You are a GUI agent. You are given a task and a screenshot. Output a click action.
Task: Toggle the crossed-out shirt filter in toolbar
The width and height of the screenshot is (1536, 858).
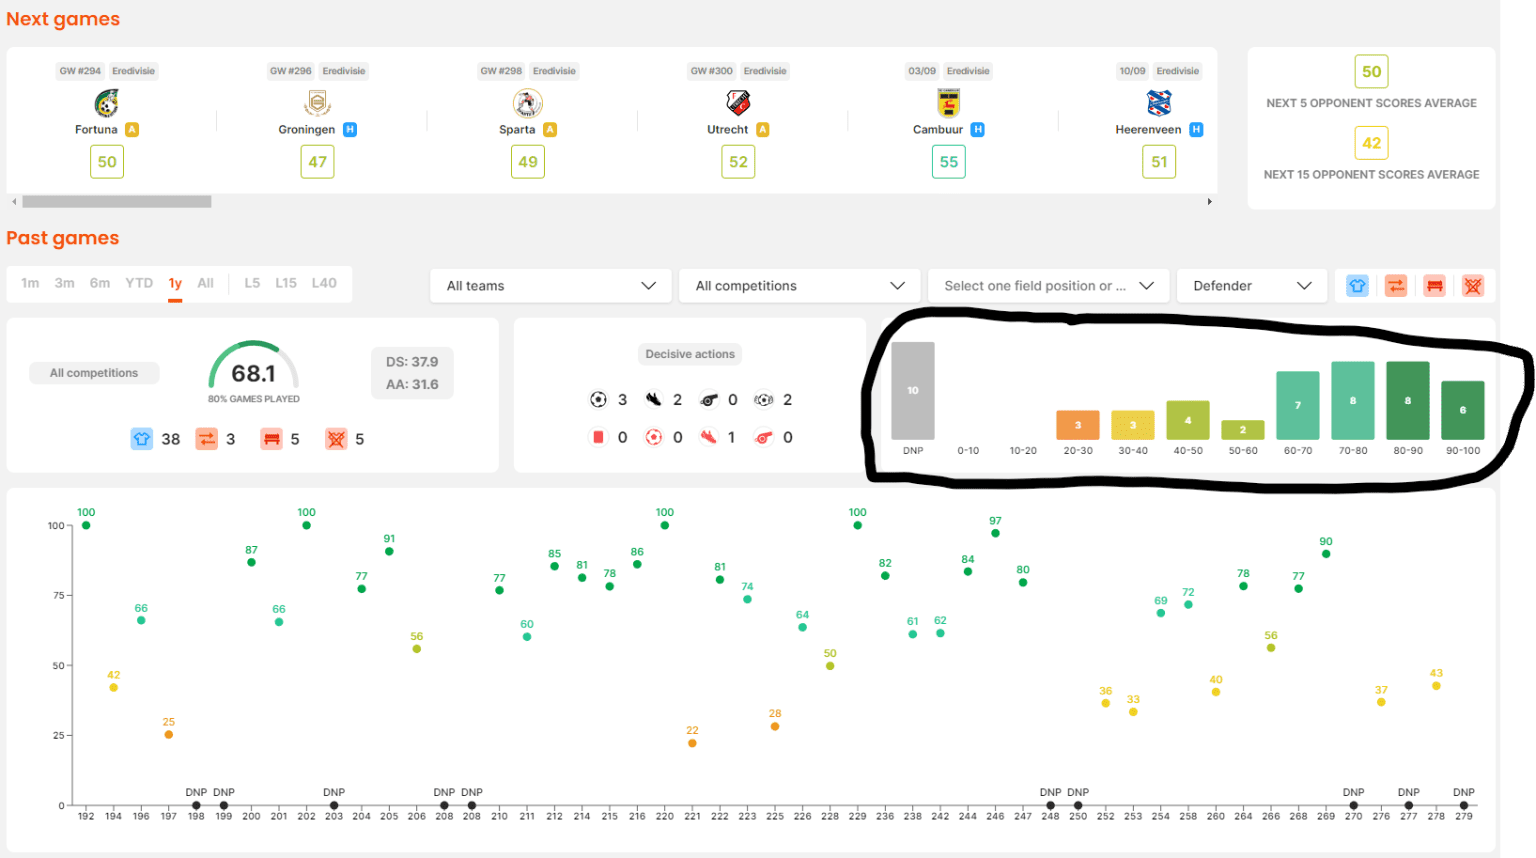(x=1473, y=286)
